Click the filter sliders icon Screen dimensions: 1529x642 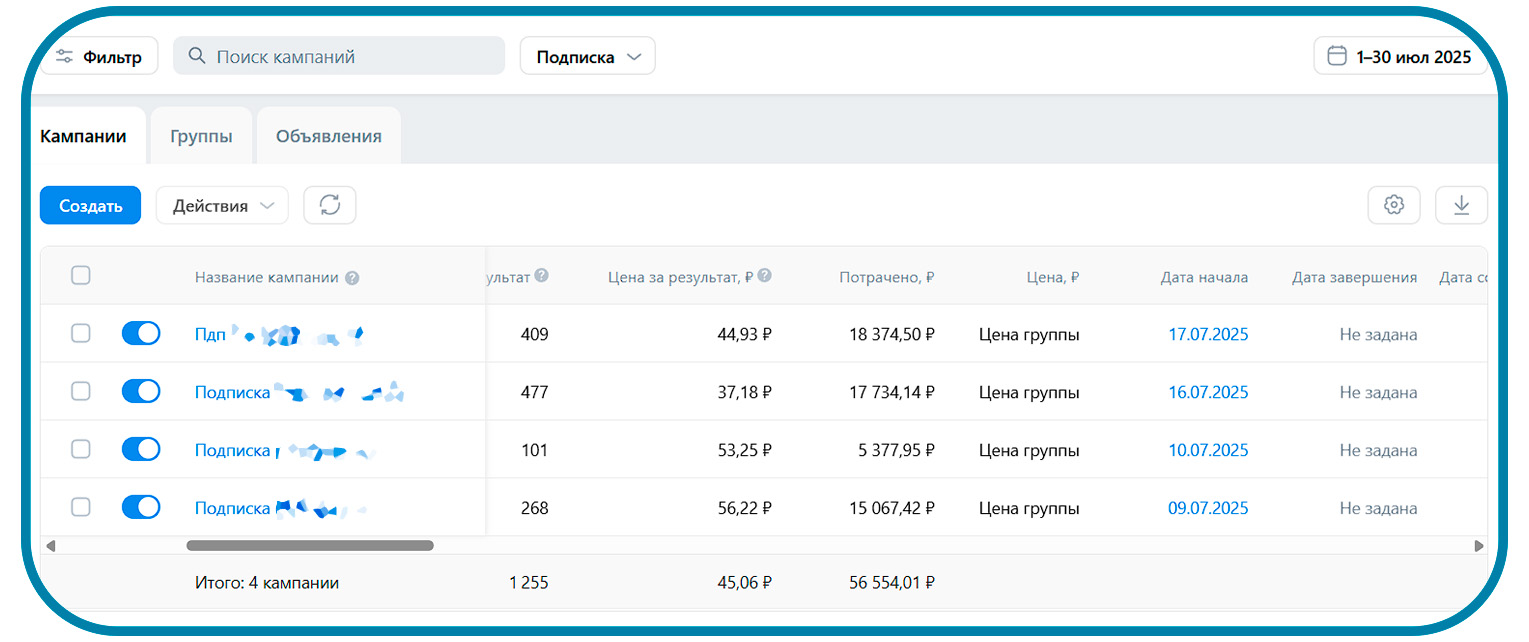click(65, 57)
